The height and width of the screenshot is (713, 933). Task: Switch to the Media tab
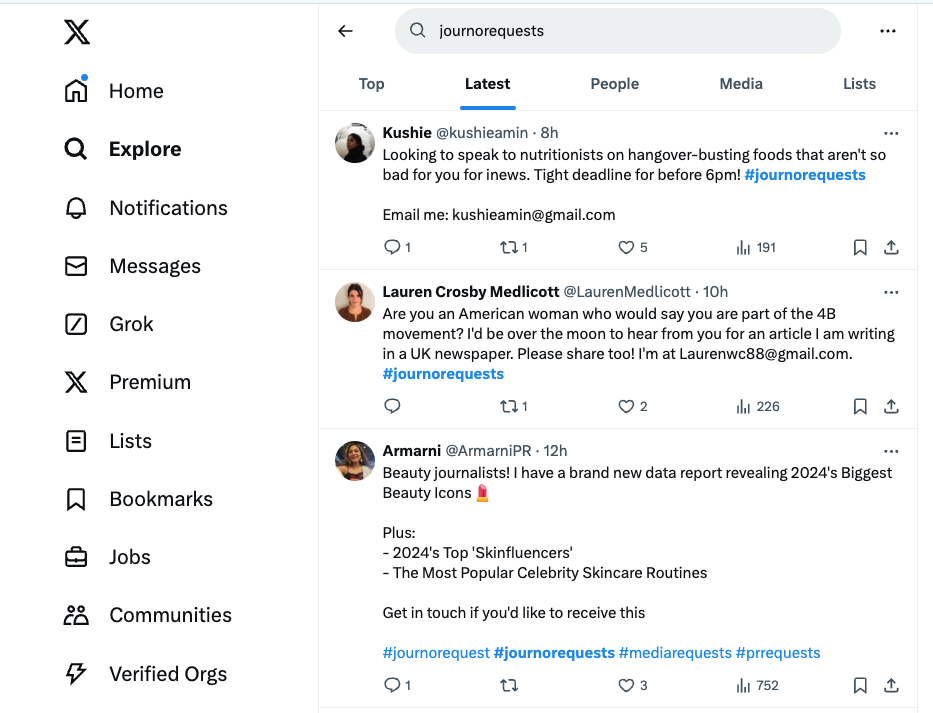(x=740, y=84)
